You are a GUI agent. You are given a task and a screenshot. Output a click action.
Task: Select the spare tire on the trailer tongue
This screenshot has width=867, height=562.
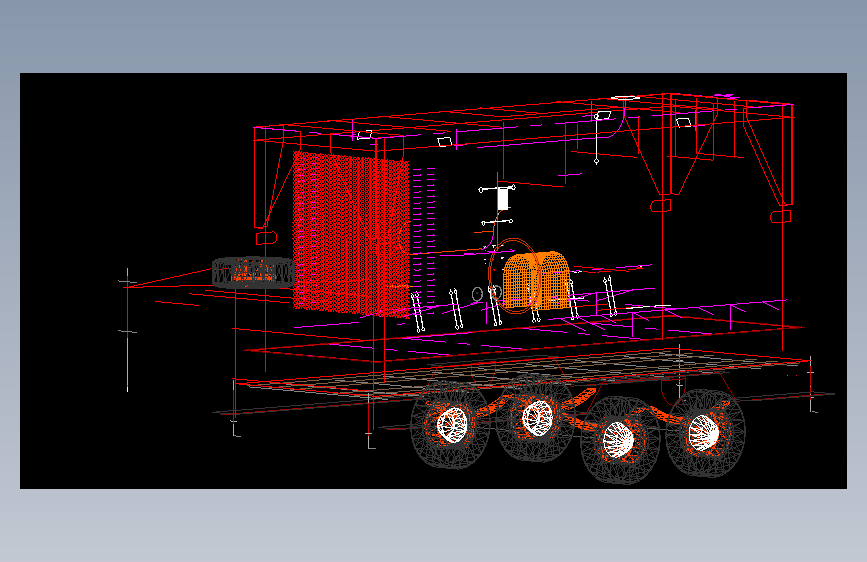coord(253,272)
